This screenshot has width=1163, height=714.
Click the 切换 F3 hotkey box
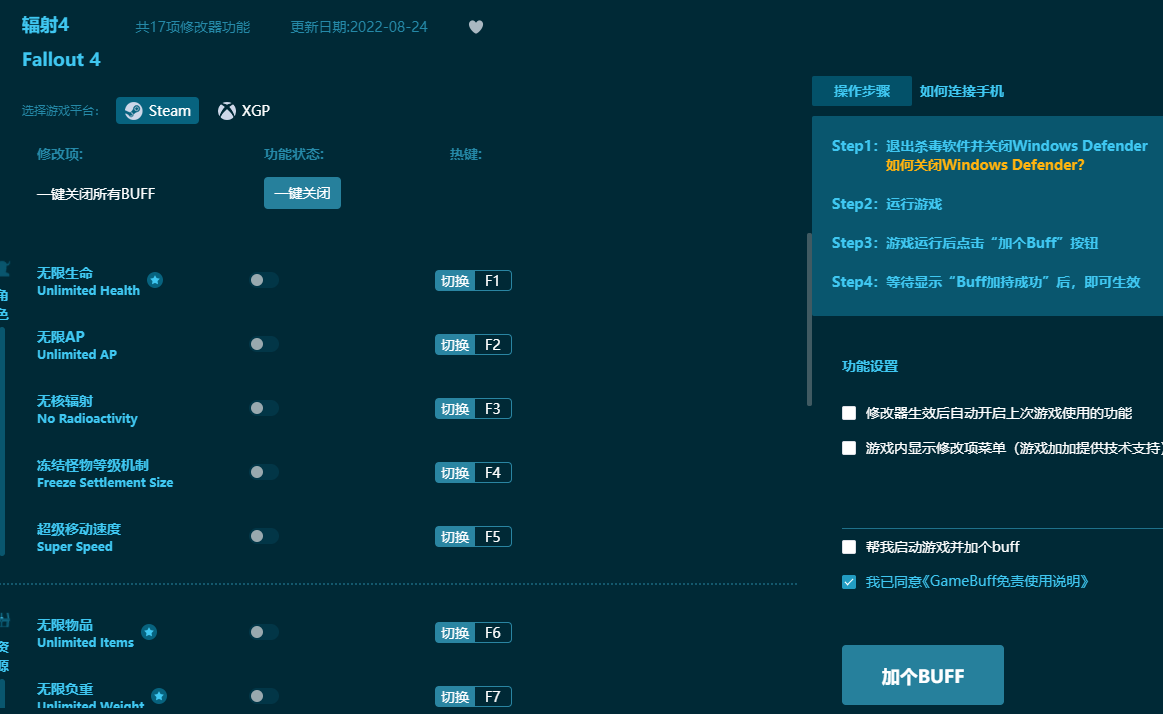[x=473, y=409]
